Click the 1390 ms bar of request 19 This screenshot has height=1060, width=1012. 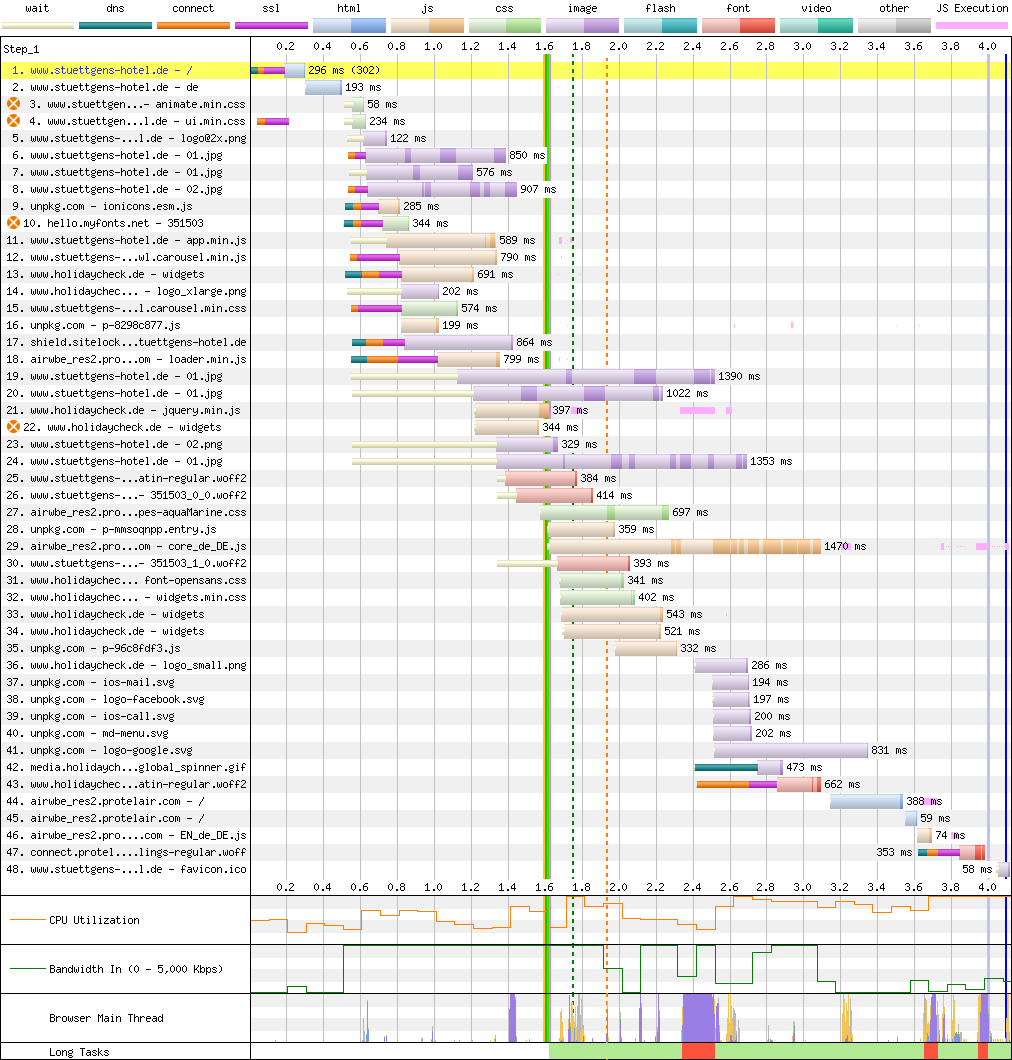coord(586,376)
